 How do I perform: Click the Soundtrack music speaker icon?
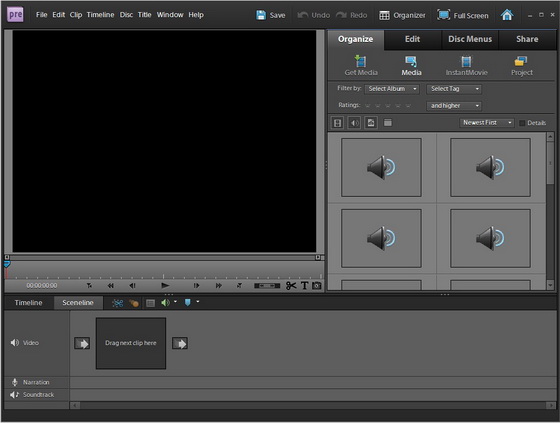(15, 394)
